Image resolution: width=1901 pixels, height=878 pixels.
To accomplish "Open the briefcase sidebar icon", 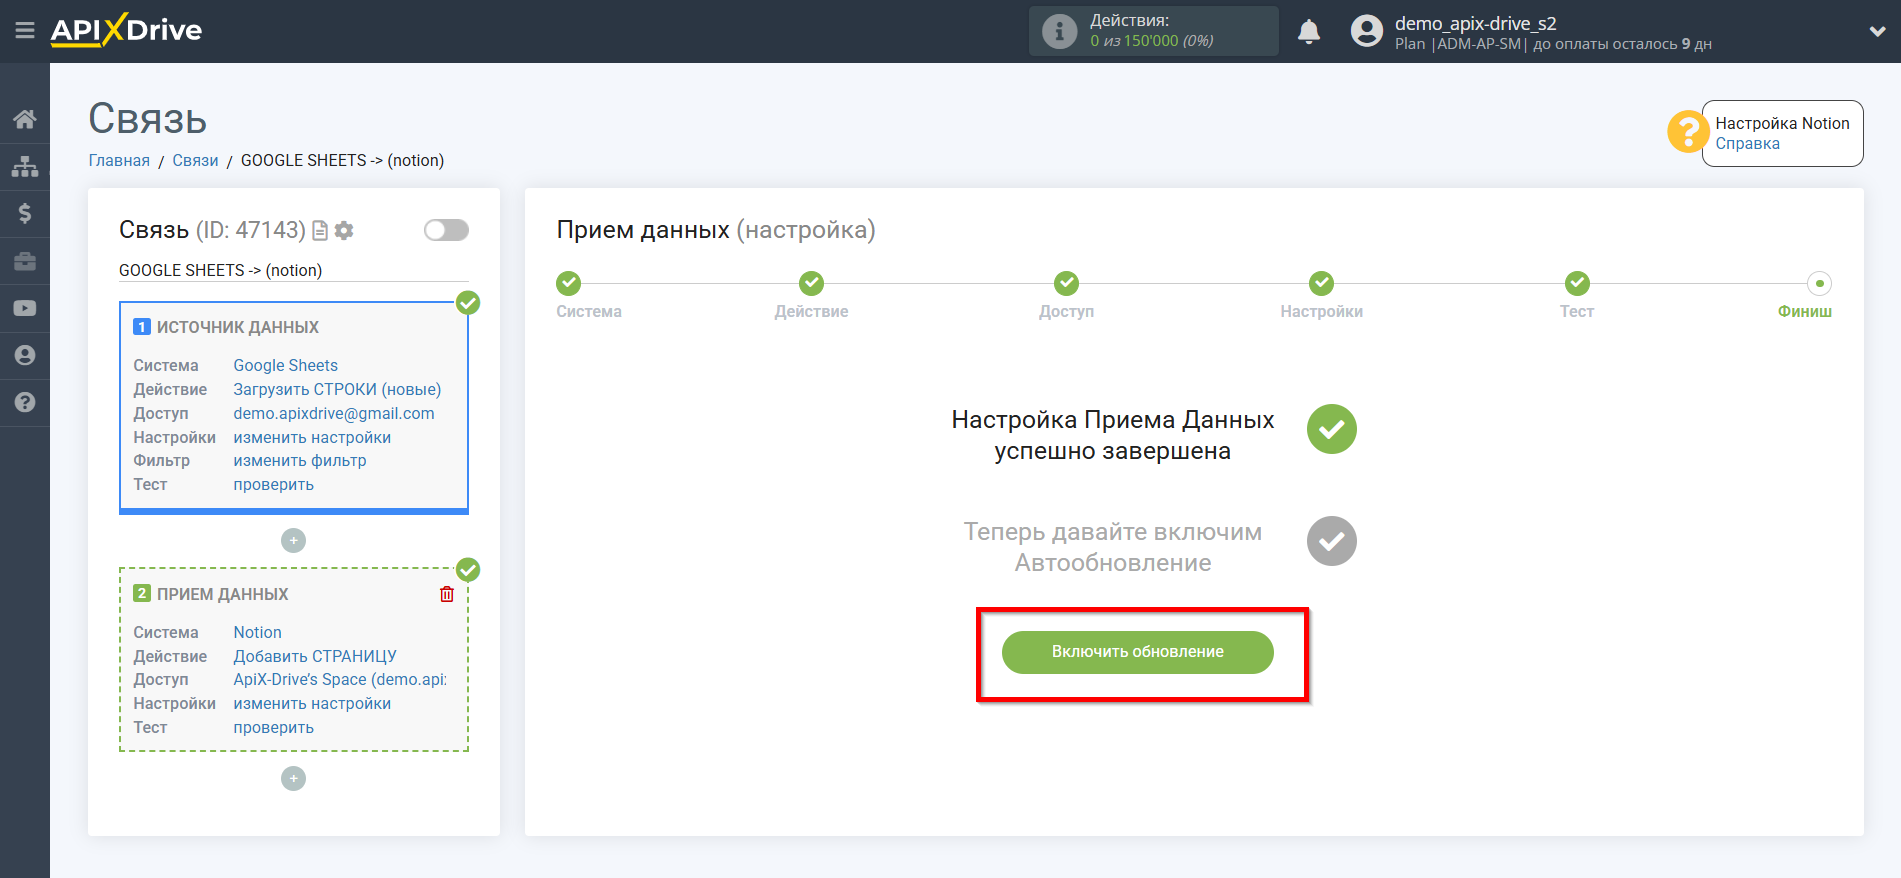I will [x=25, y=261].
